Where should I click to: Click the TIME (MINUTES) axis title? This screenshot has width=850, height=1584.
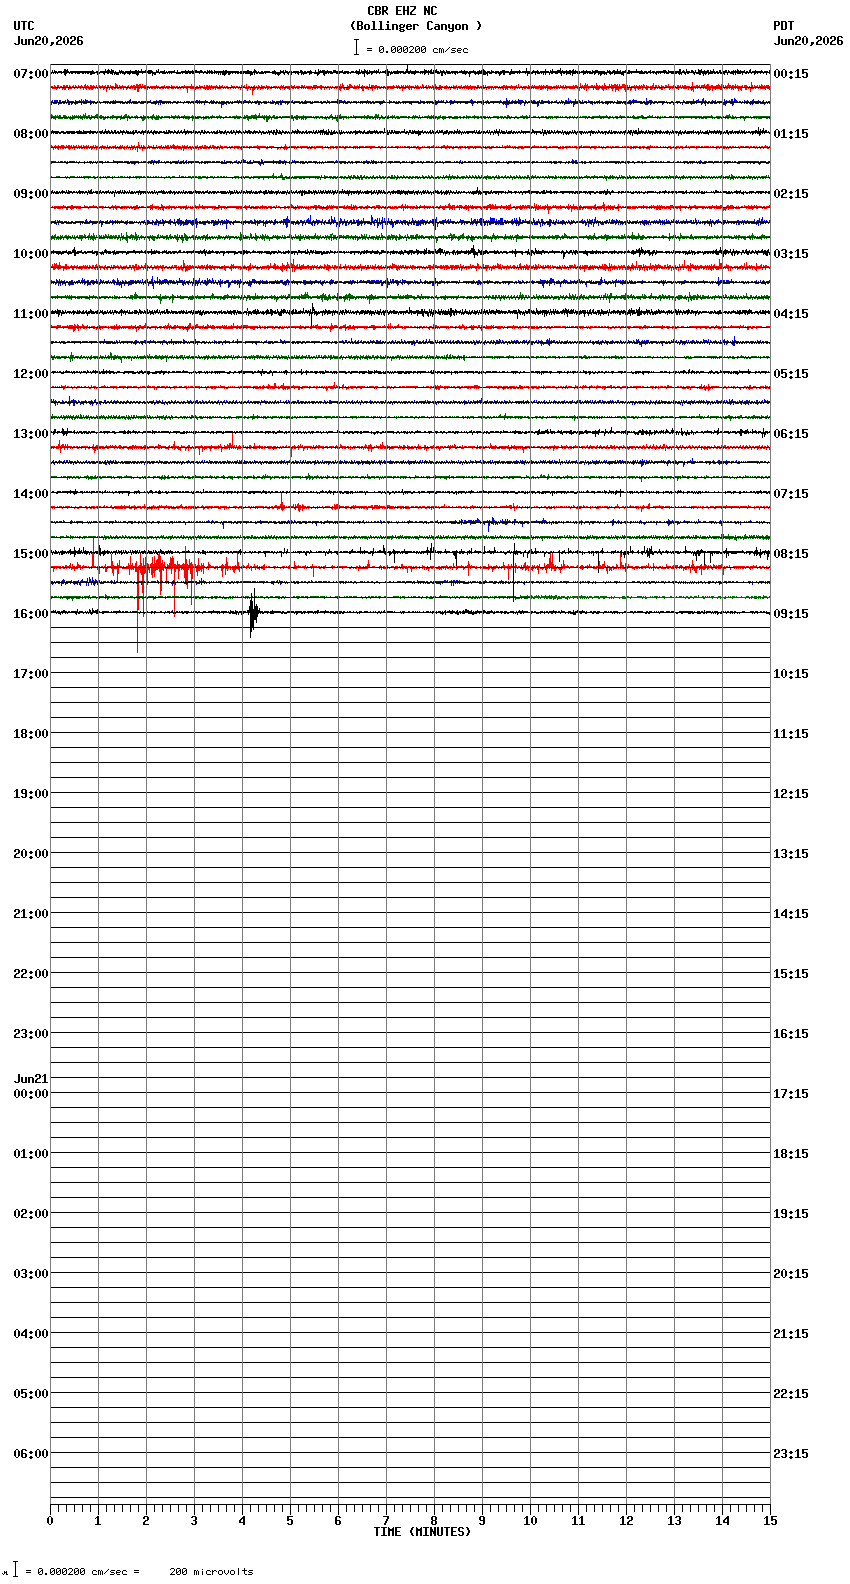point(422,1532)
